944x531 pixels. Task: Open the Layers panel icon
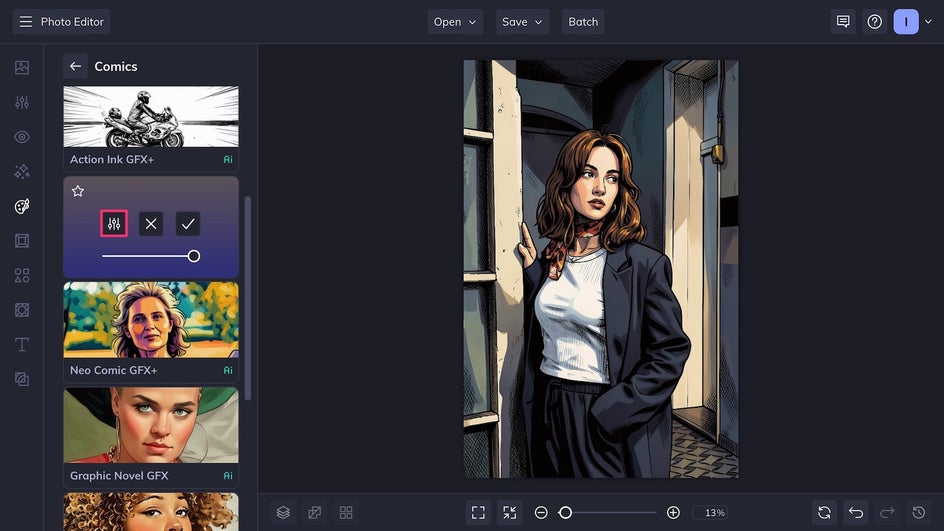pyautogui.click(x=283, y=512)
